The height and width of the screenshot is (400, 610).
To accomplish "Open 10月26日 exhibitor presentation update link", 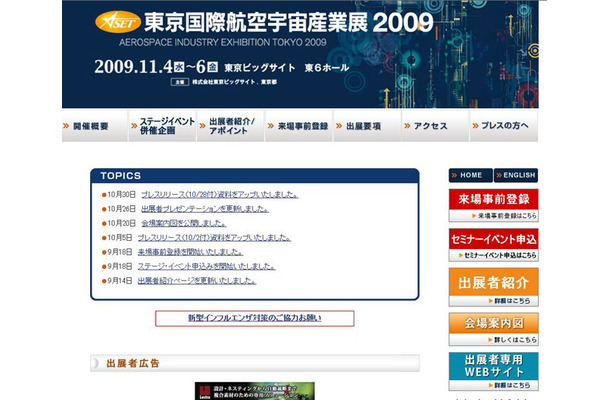I will click(x=205, y=209).
